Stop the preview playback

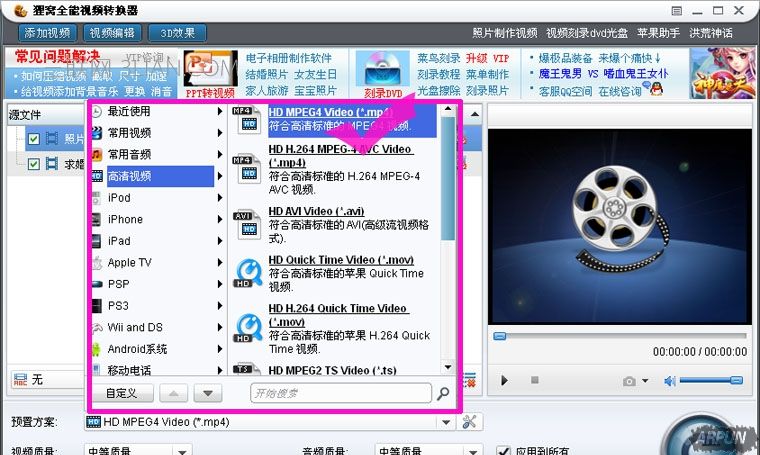coord(535,380)
